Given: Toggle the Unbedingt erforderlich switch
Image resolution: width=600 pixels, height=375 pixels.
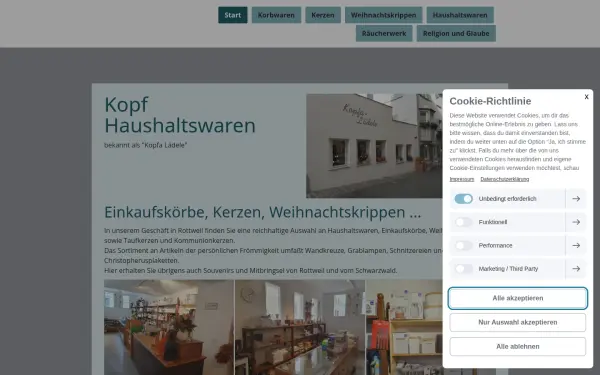Looking at the screenshot, I should [x=463, y=199].
